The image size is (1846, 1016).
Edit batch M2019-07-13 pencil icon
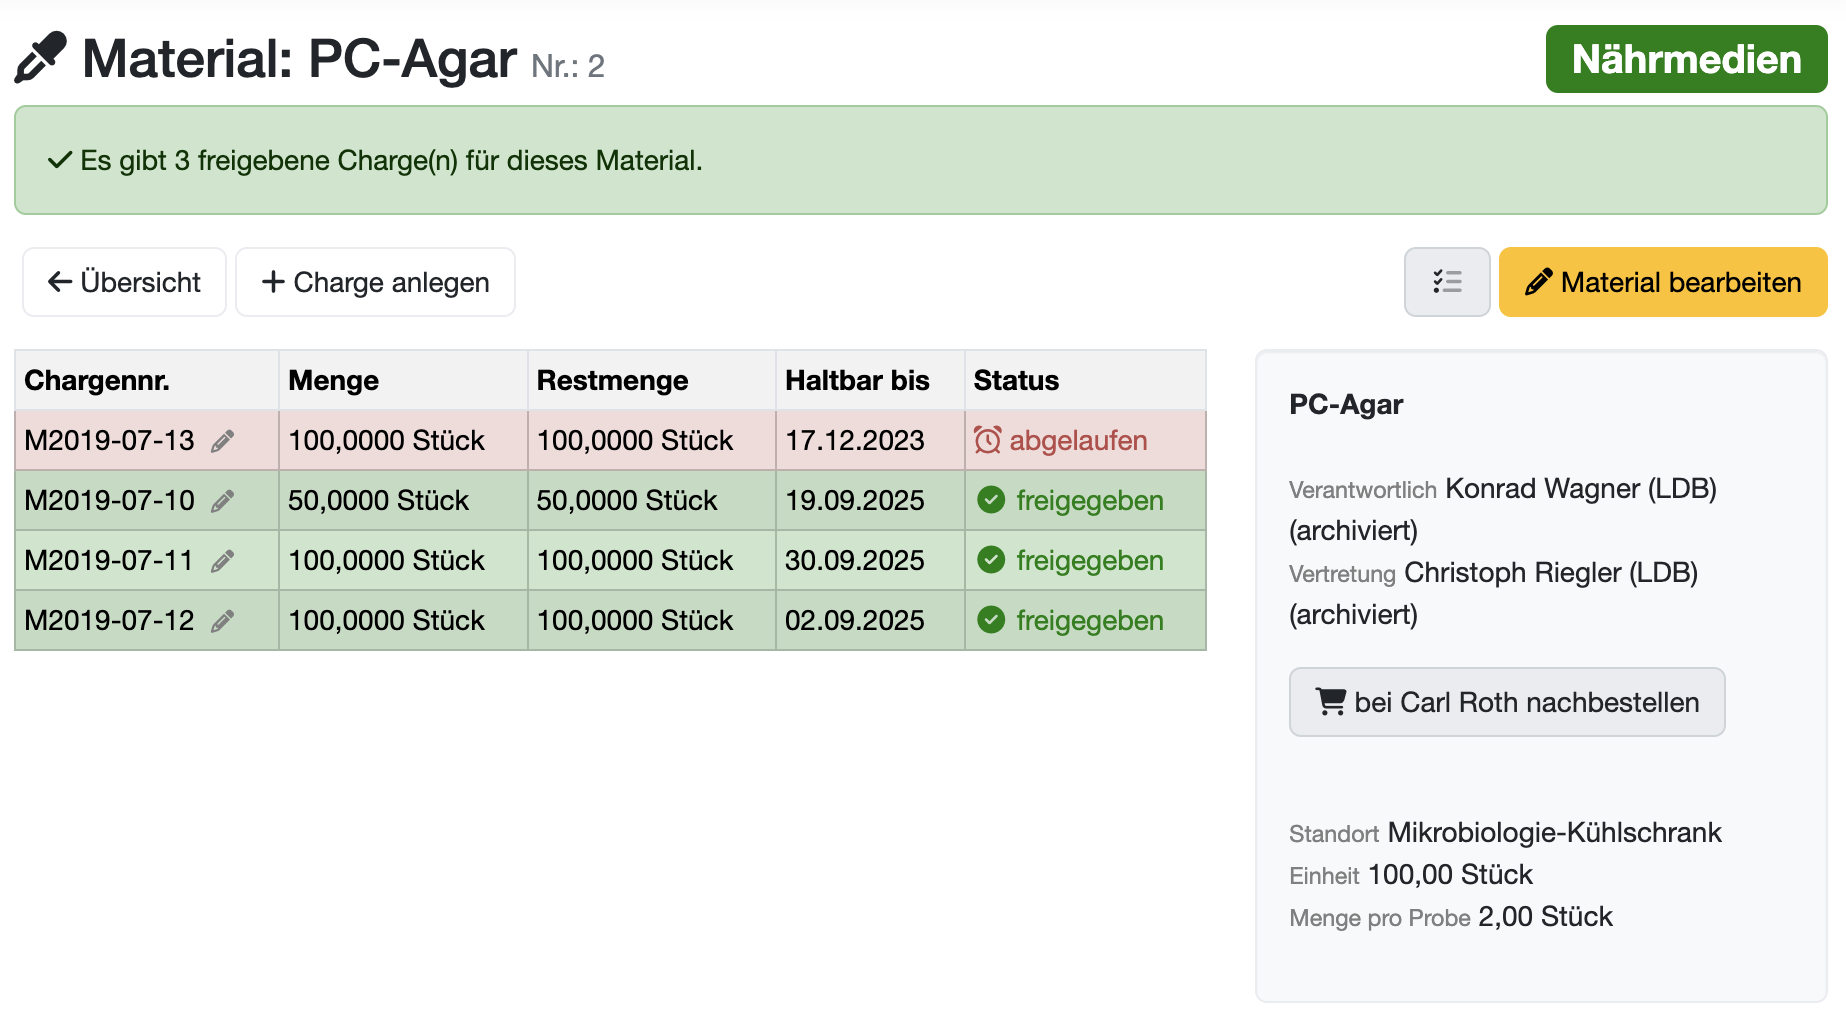point(223,441)
